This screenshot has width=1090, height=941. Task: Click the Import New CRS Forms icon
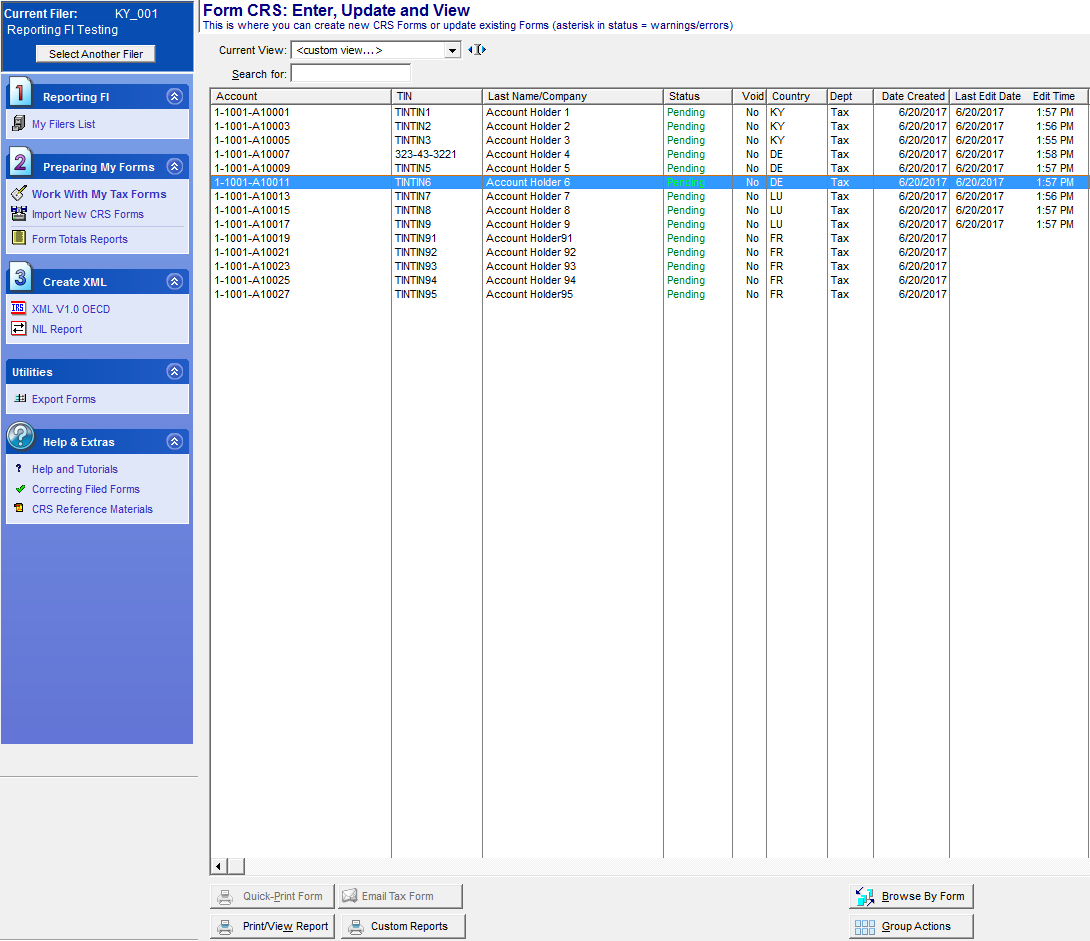pyautogui.click(x=19, y=214)
